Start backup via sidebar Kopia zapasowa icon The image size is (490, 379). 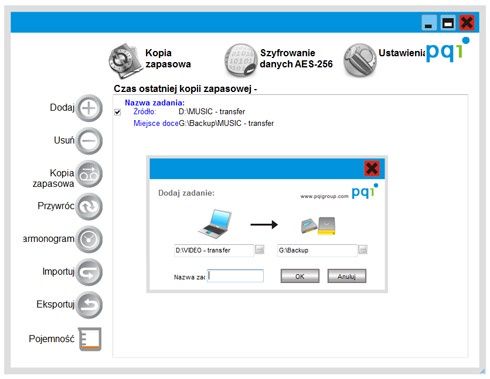tap(89, 174)
